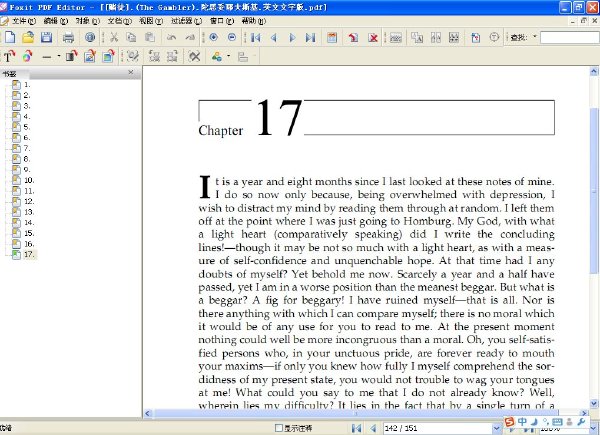Go to next page in the top toolbar
Image resolution: width=600 pixels, height=435 pixels.
(x=292, y=37)
